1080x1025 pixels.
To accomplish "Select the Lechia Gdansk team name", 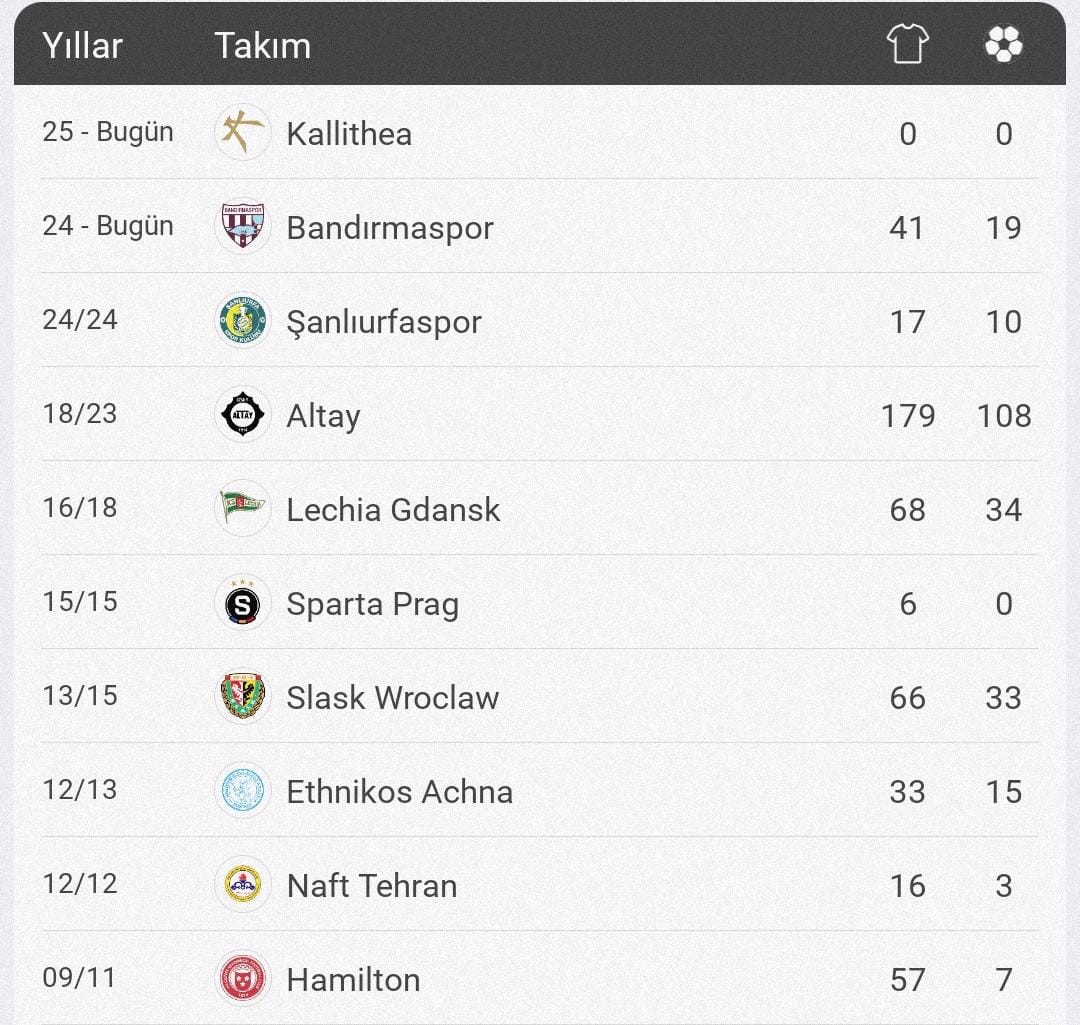I will 393,510.
